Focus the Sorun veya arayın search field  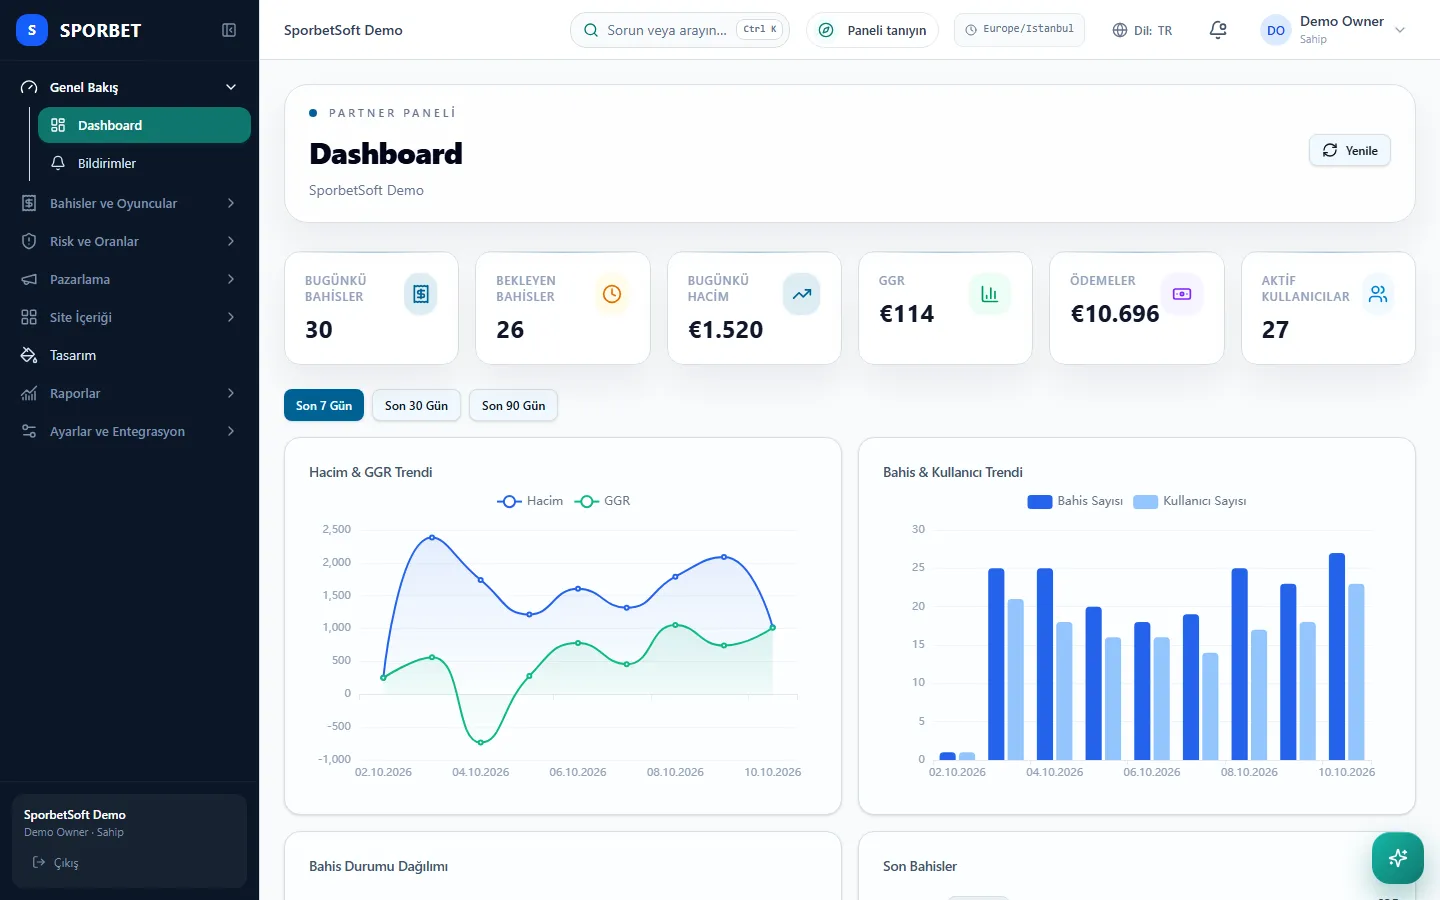click(680, 30)
